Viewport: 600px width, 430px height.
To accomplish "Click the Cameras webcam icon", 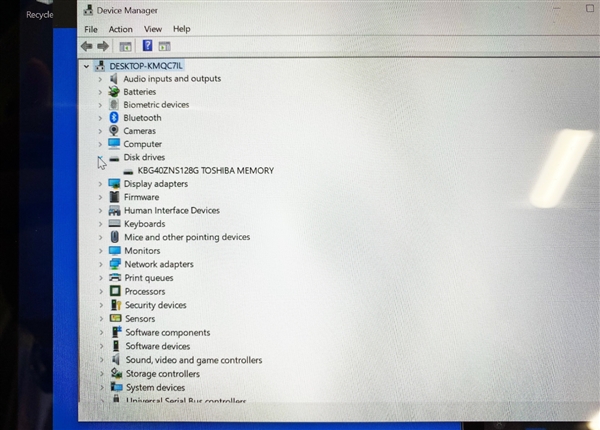I will click(114, 130).
